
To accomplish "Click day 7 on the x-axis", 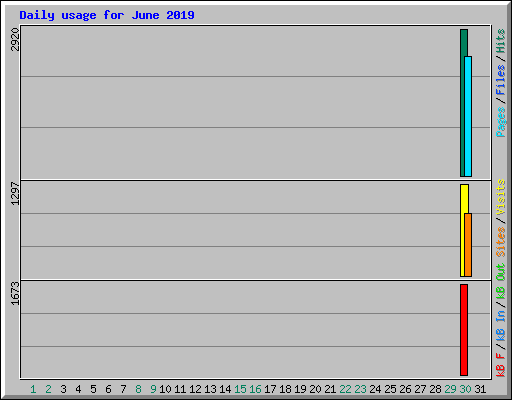I will 123,389.
